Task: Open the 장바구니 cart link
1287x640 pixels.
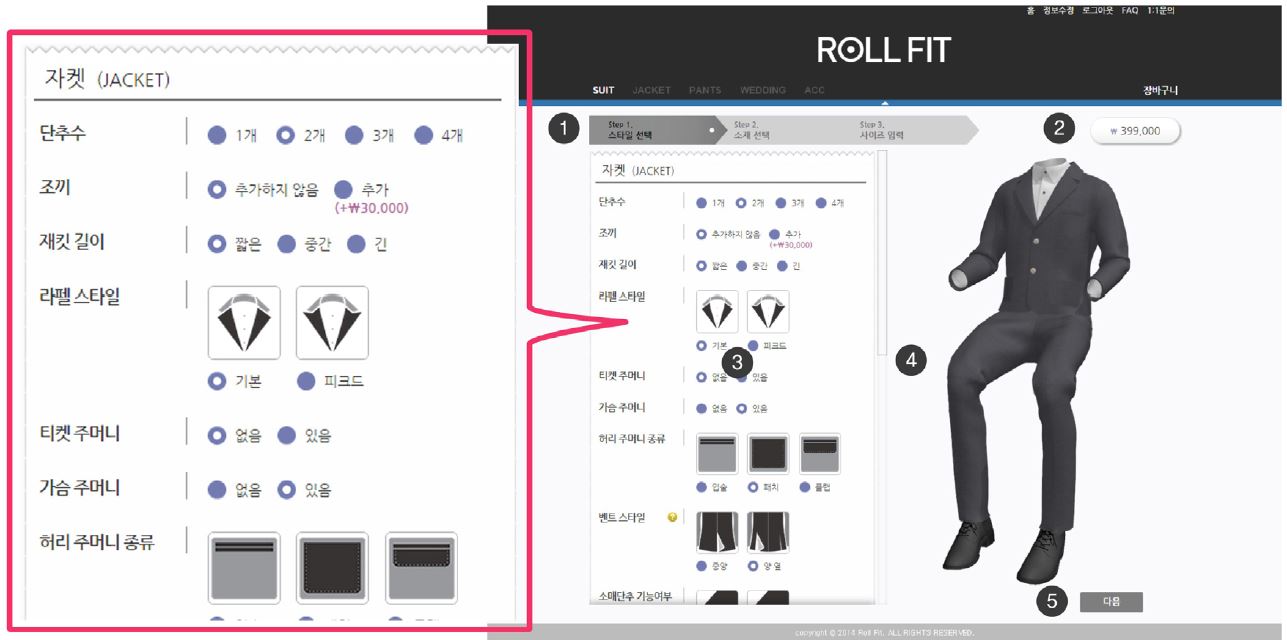Action: click(x=1160, y=90)
